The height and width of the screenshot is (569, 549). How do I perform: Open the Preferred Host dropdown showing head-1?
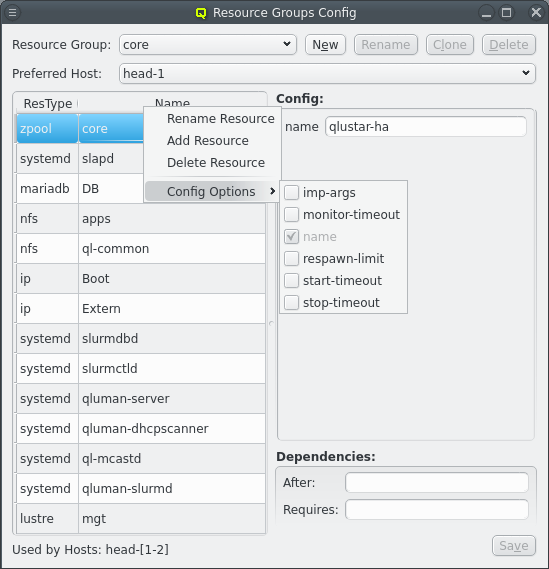pyautogui.click(x=327, y=74)
